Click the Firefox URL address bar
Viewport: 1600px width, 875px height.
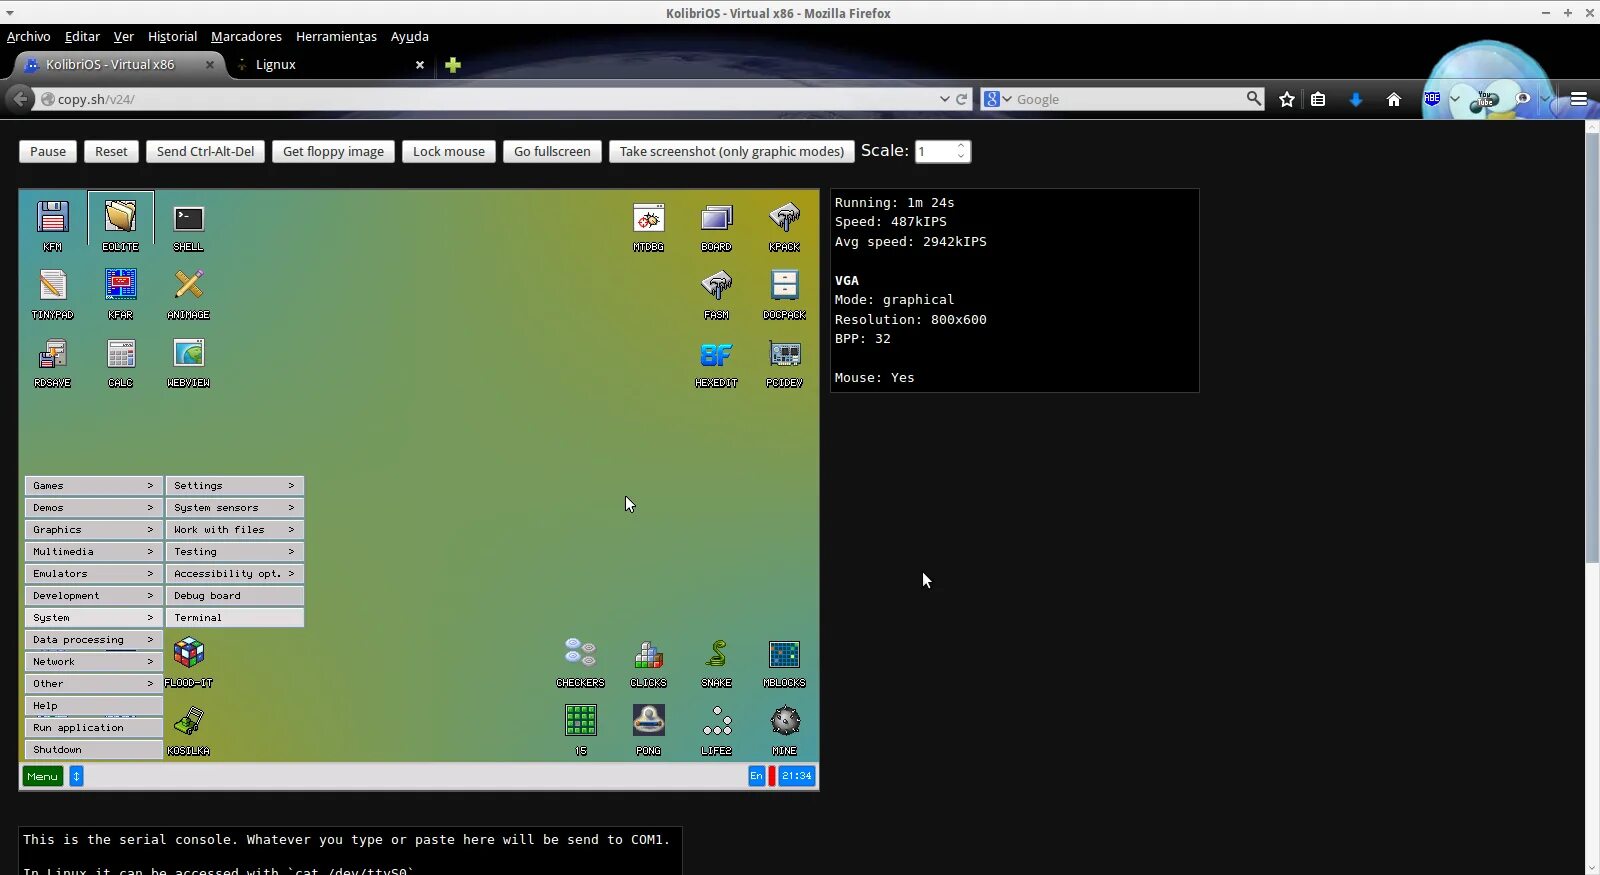(495, 99)
